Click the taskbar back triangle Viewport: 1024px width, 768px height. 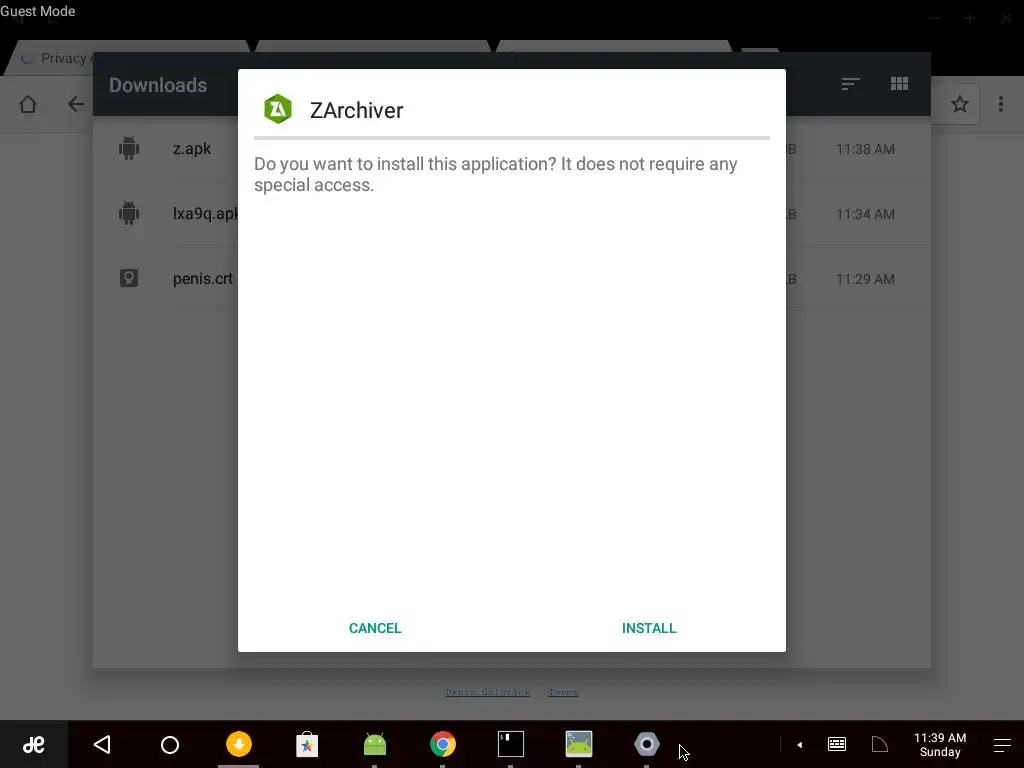102,744
